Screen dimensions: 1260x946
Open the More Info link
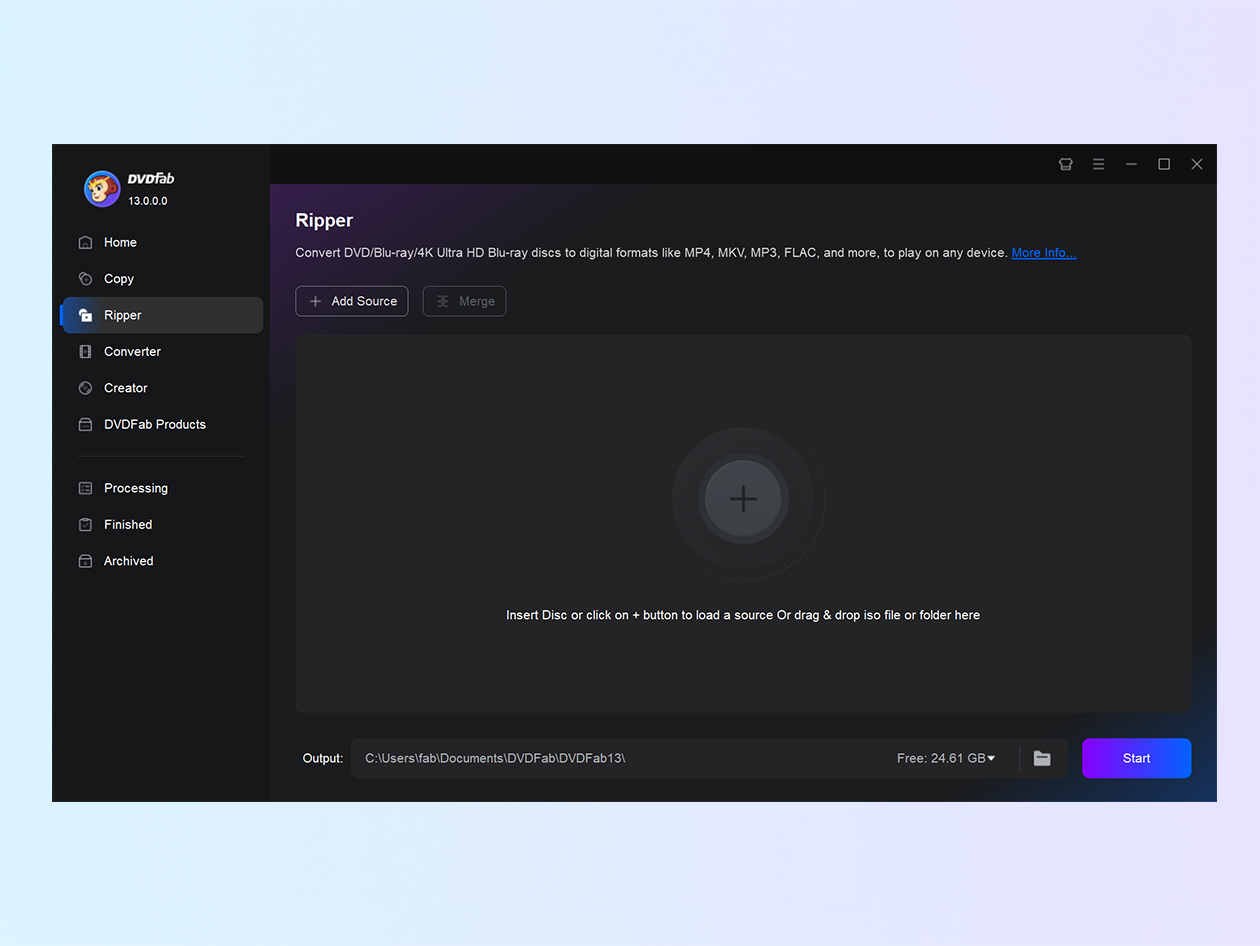click(1043, 253)
